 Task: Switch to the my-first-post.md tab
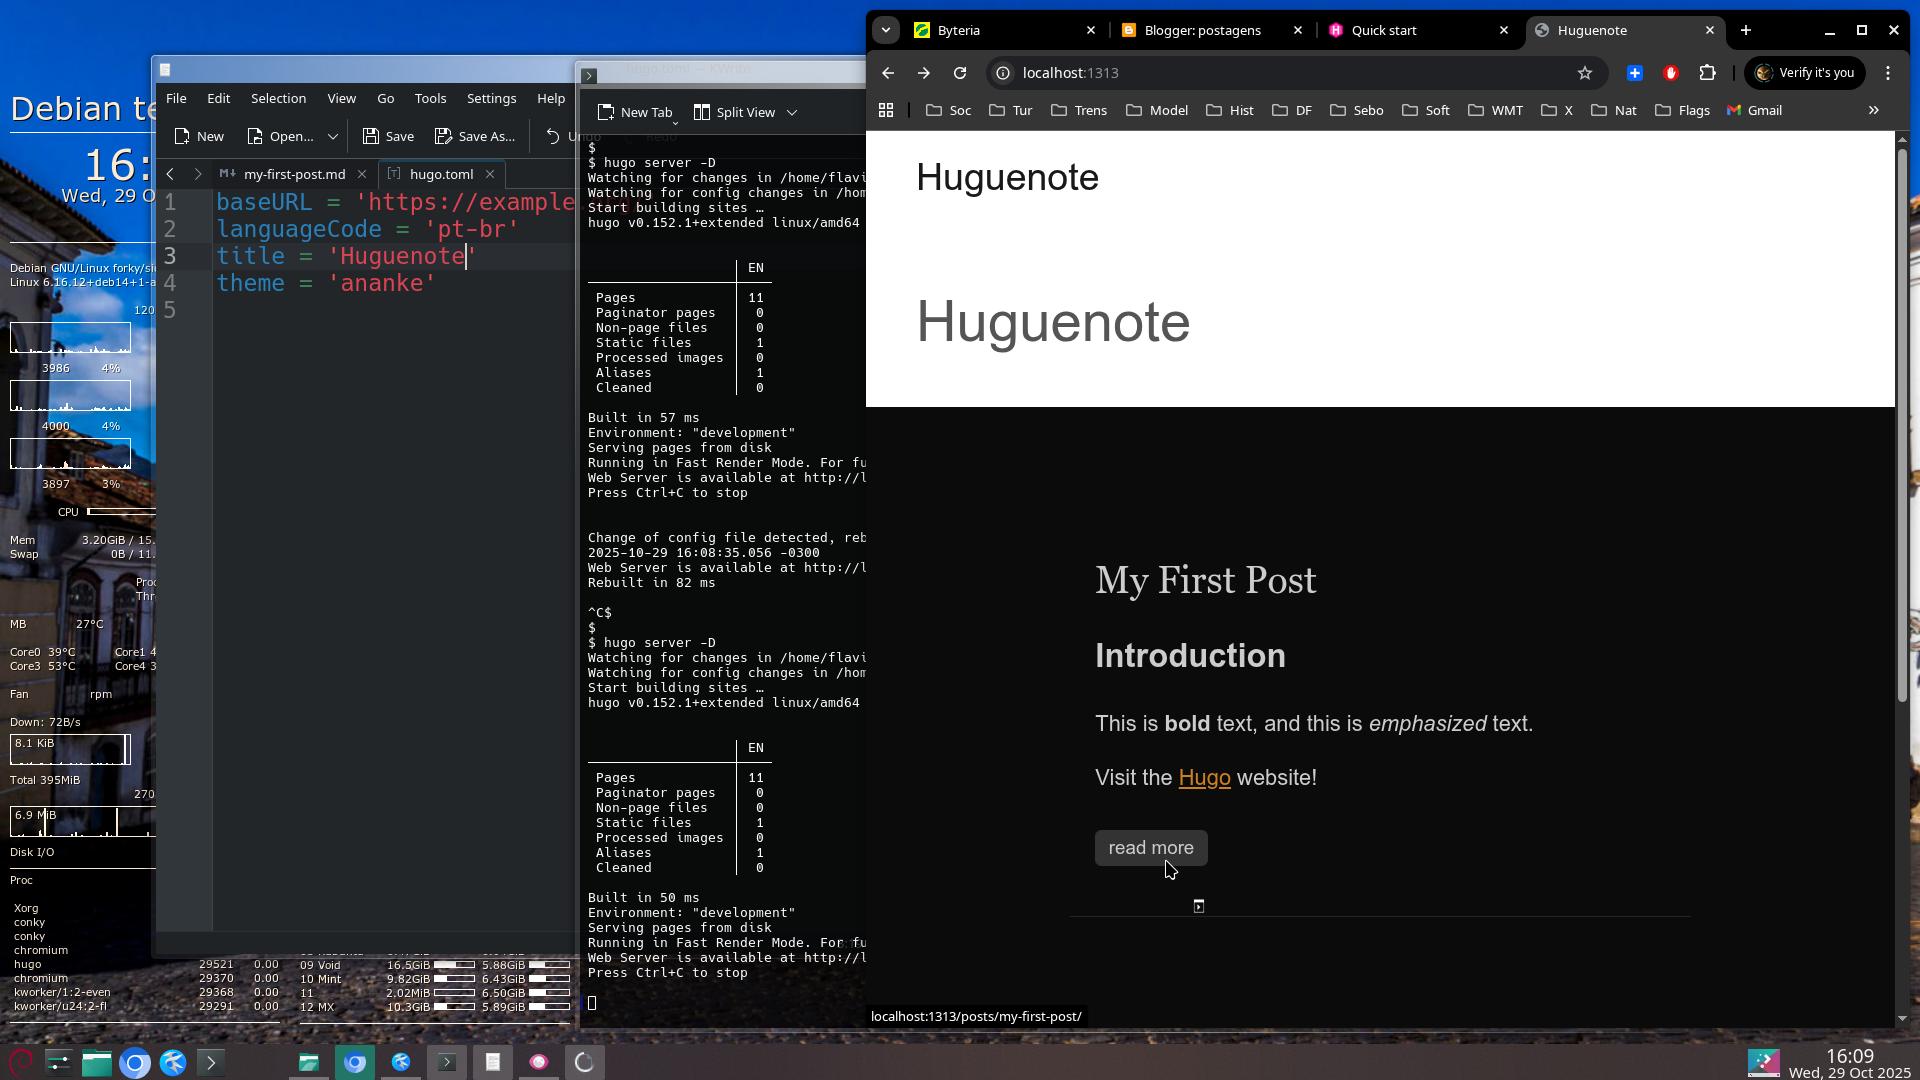coord(293,174)
